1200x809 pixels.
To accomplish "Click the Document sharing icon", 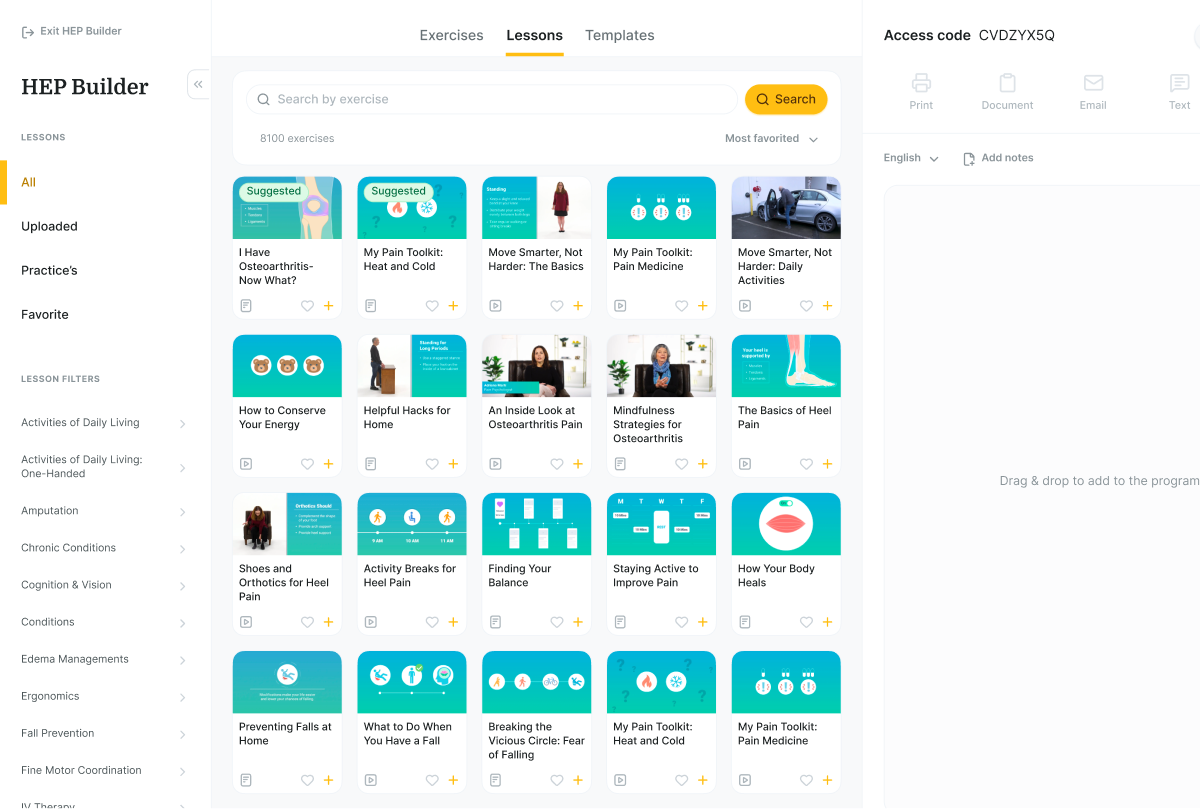I will coord(1007,84).
